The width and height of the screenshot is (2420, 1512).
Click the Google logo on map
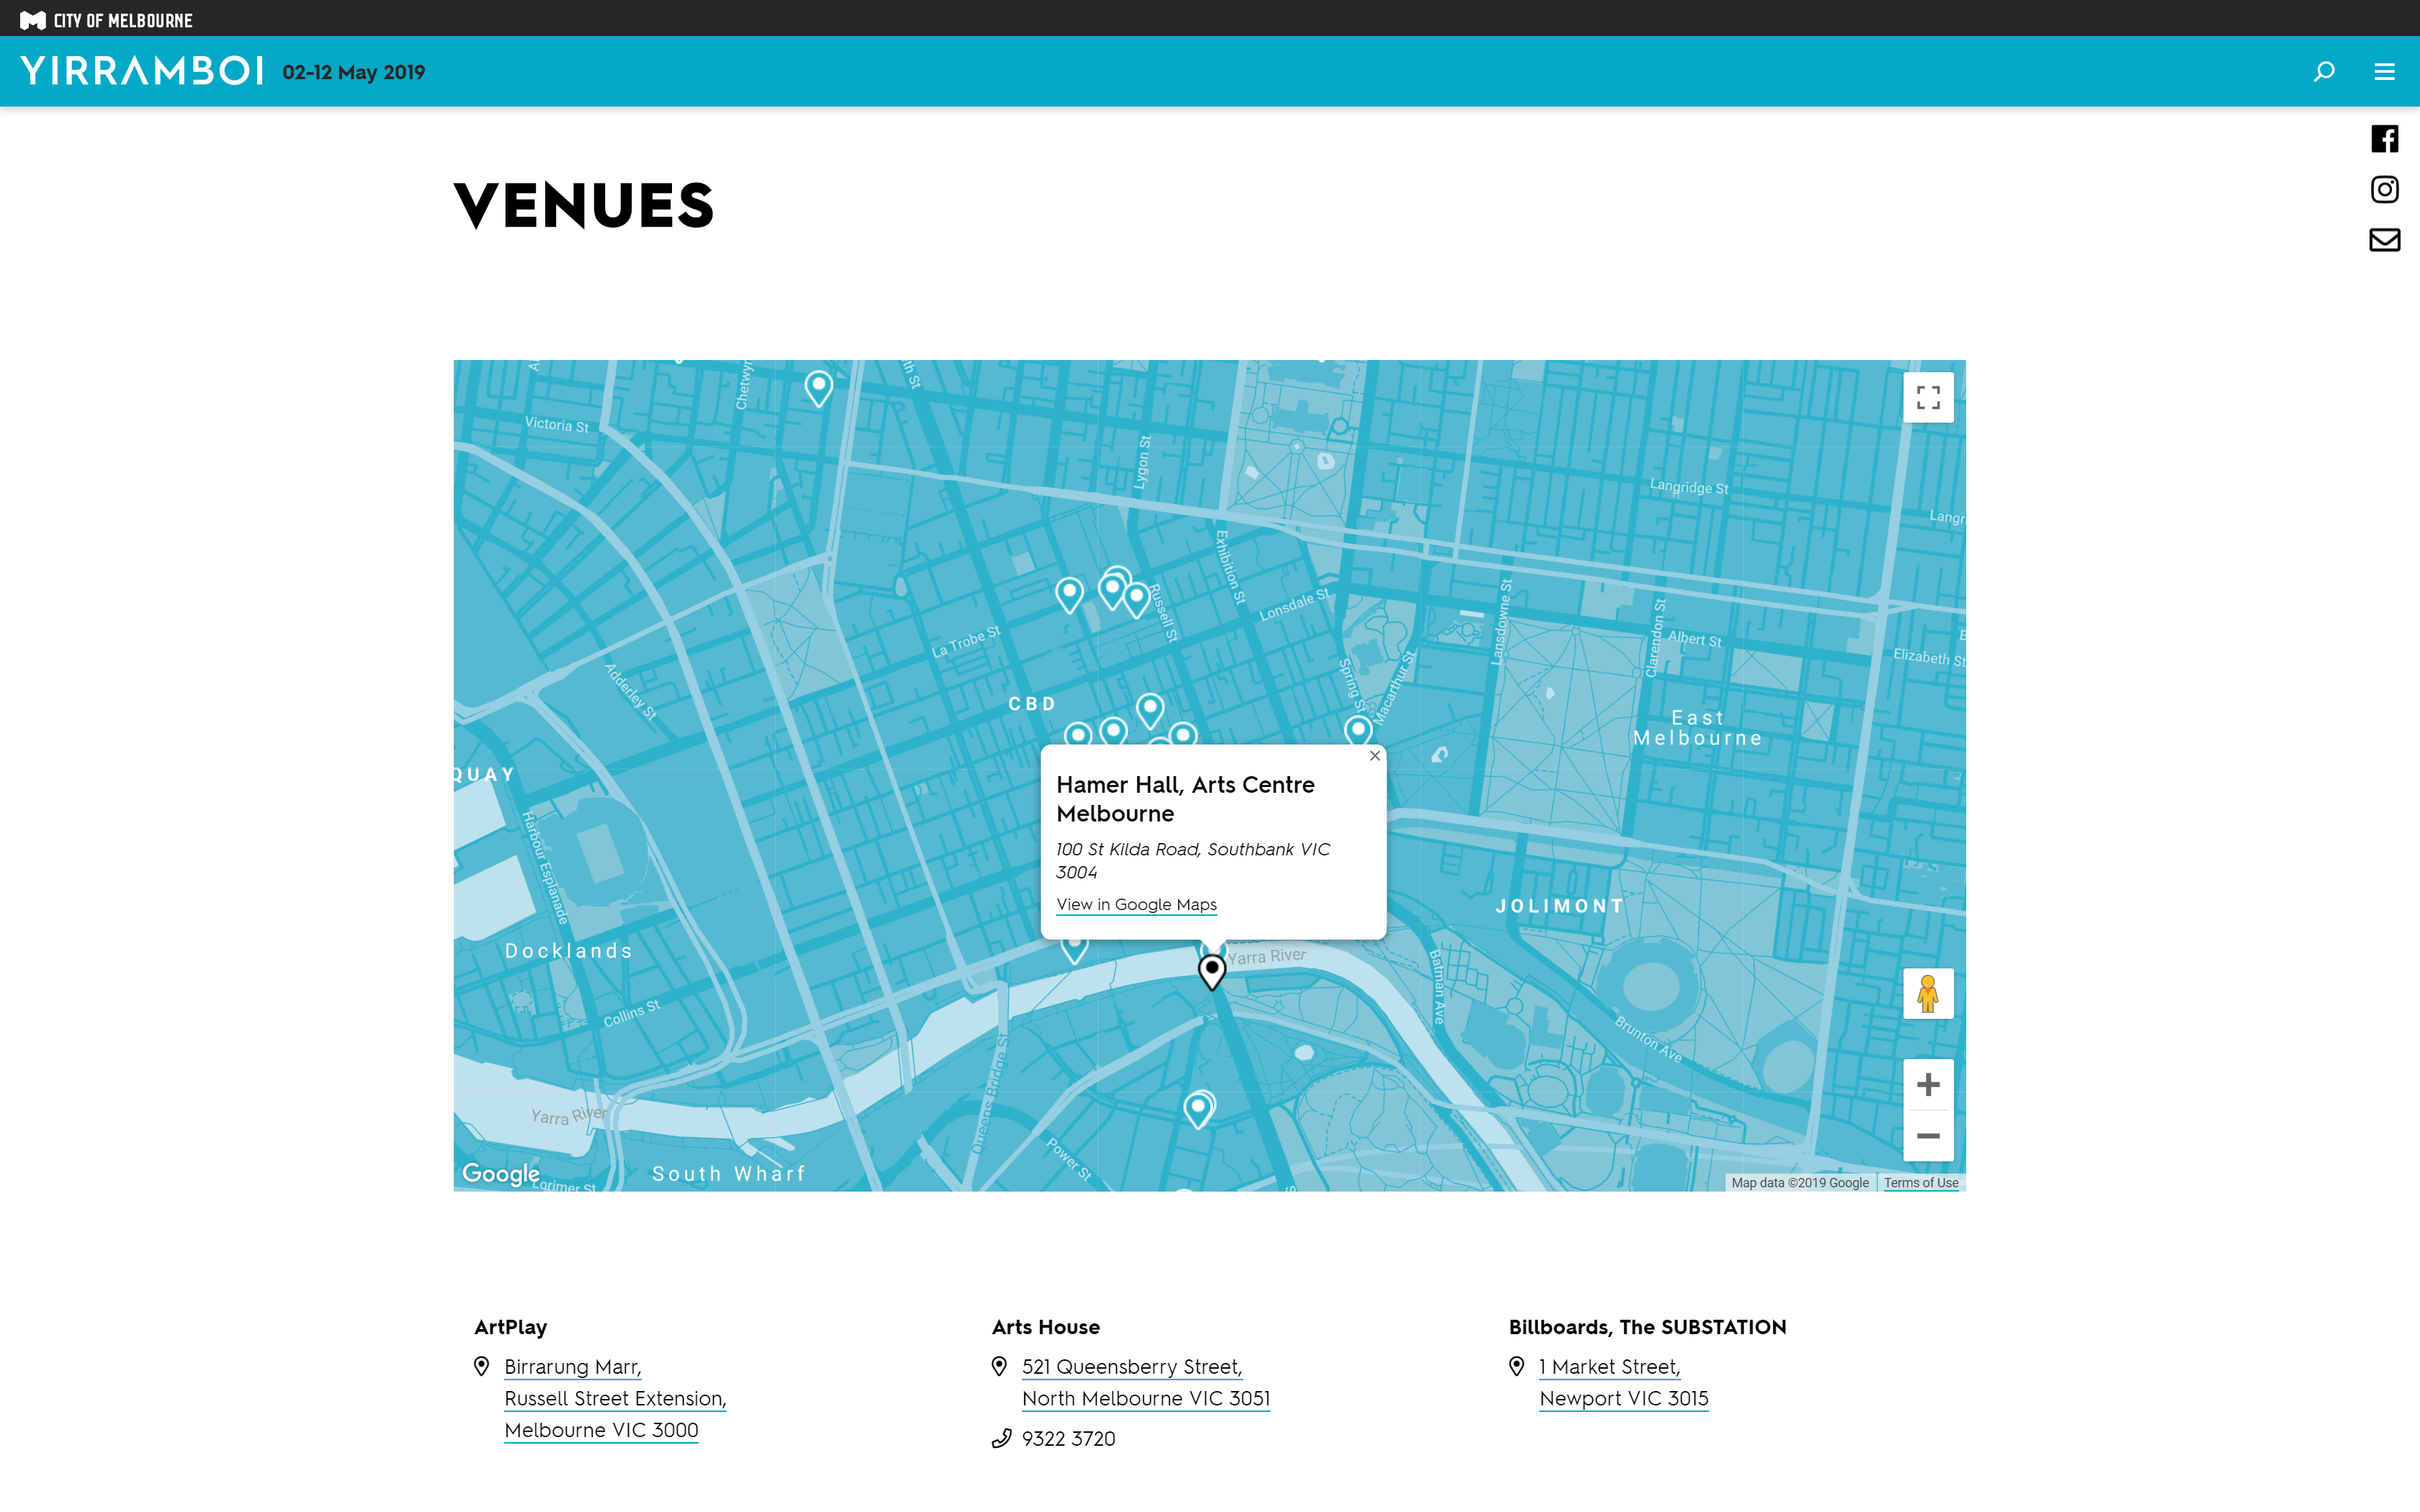[x=500, y=1173]
